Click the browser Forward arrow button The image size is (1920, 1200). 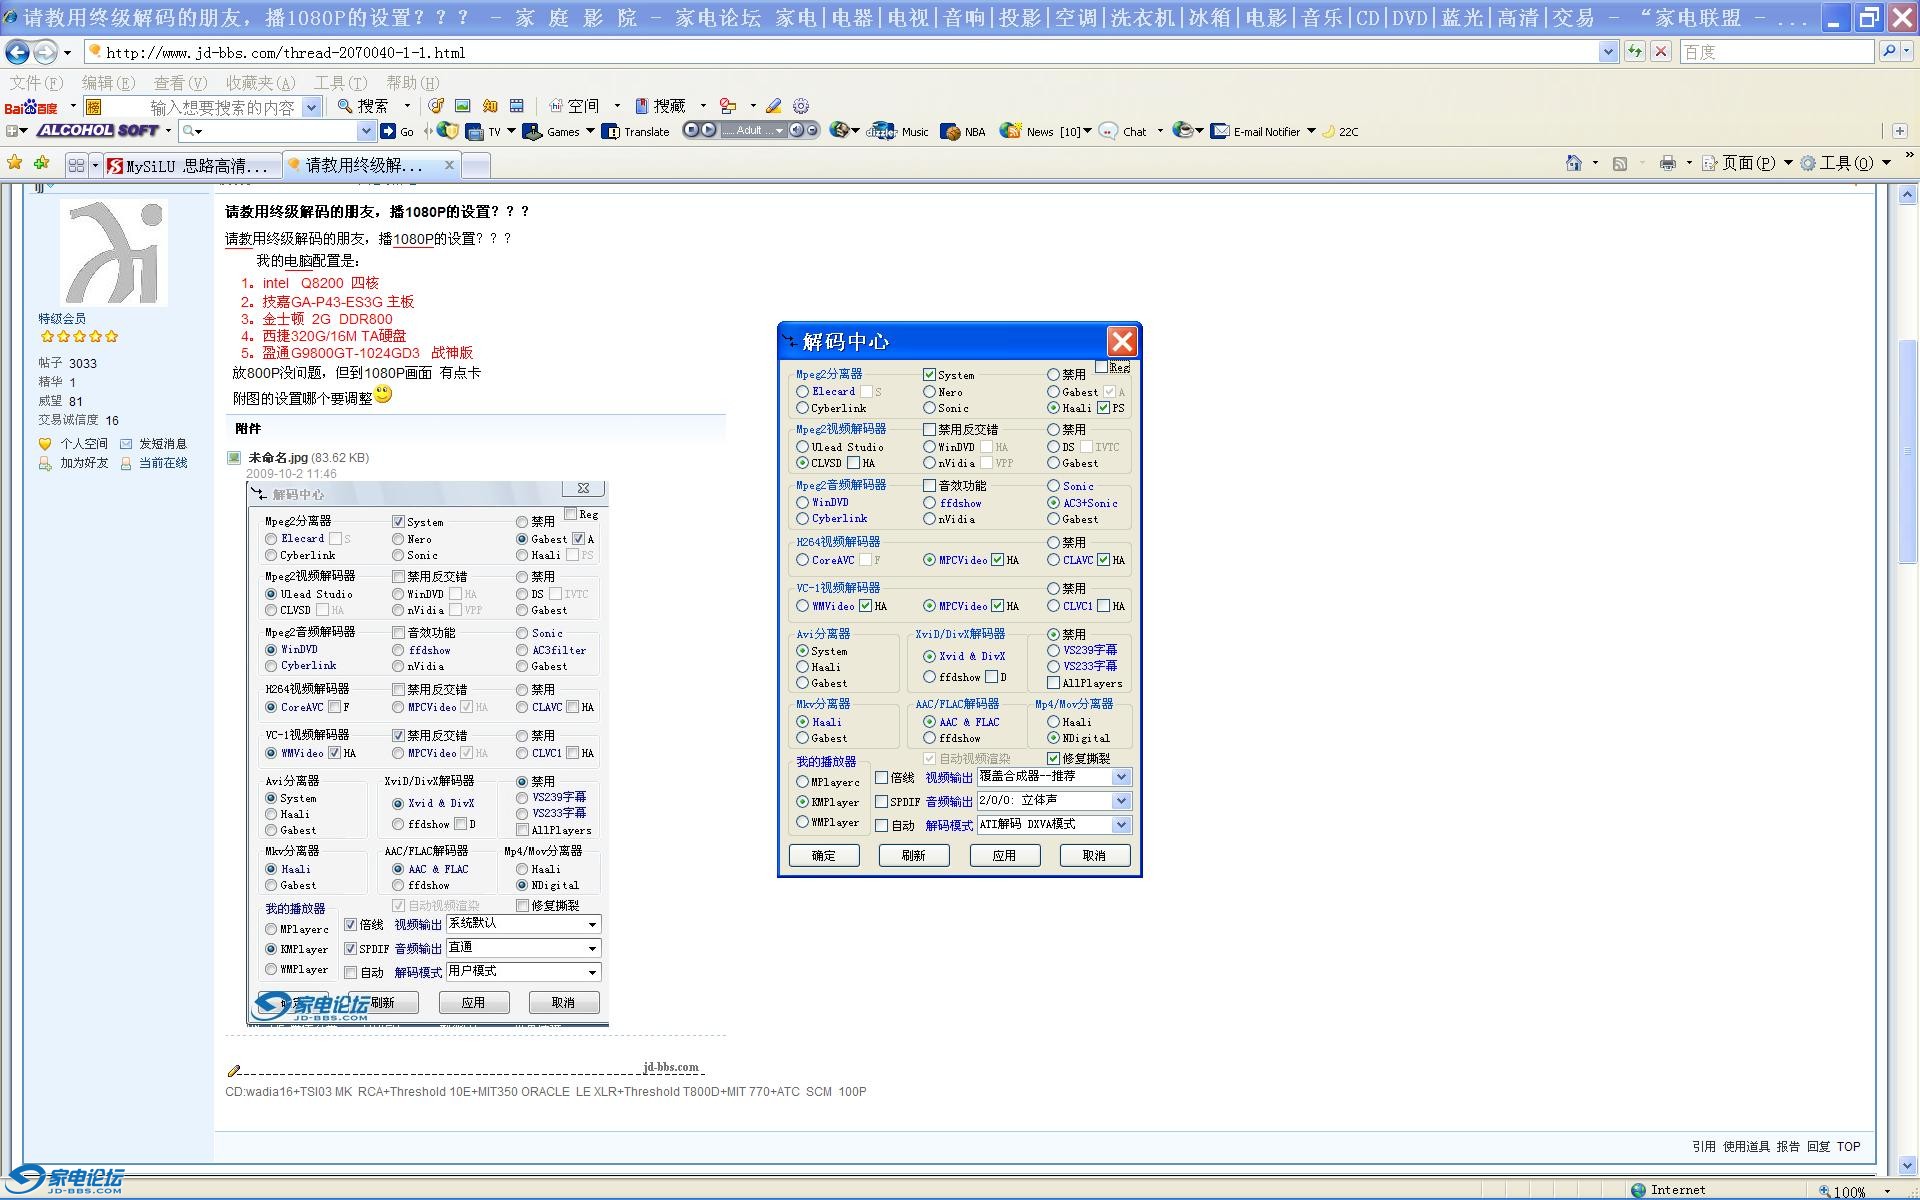(45, 52)
